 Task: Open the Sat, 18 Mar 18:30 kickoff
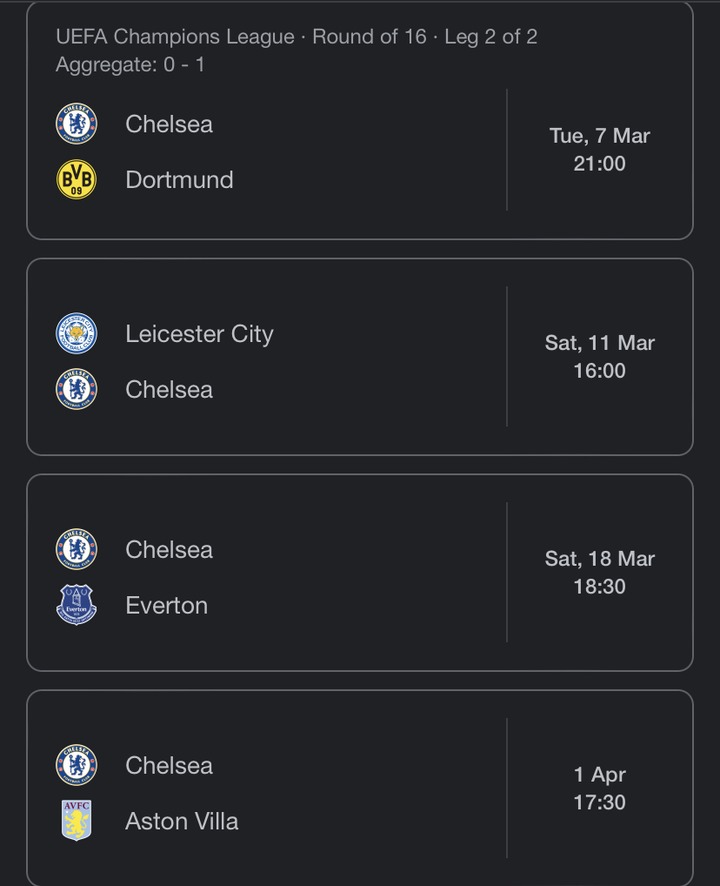[600, 572]
